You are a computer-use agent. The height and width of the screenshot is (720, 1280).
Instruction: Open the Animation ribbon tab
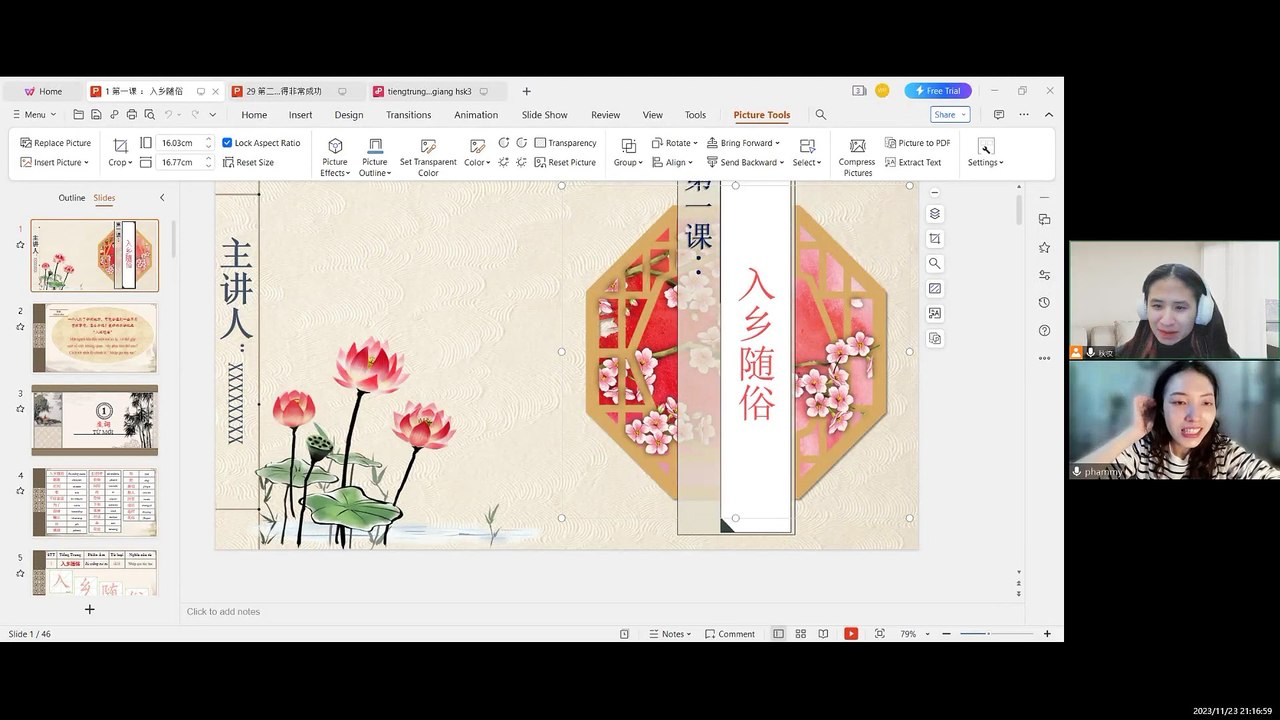click(x=476, y=115)
